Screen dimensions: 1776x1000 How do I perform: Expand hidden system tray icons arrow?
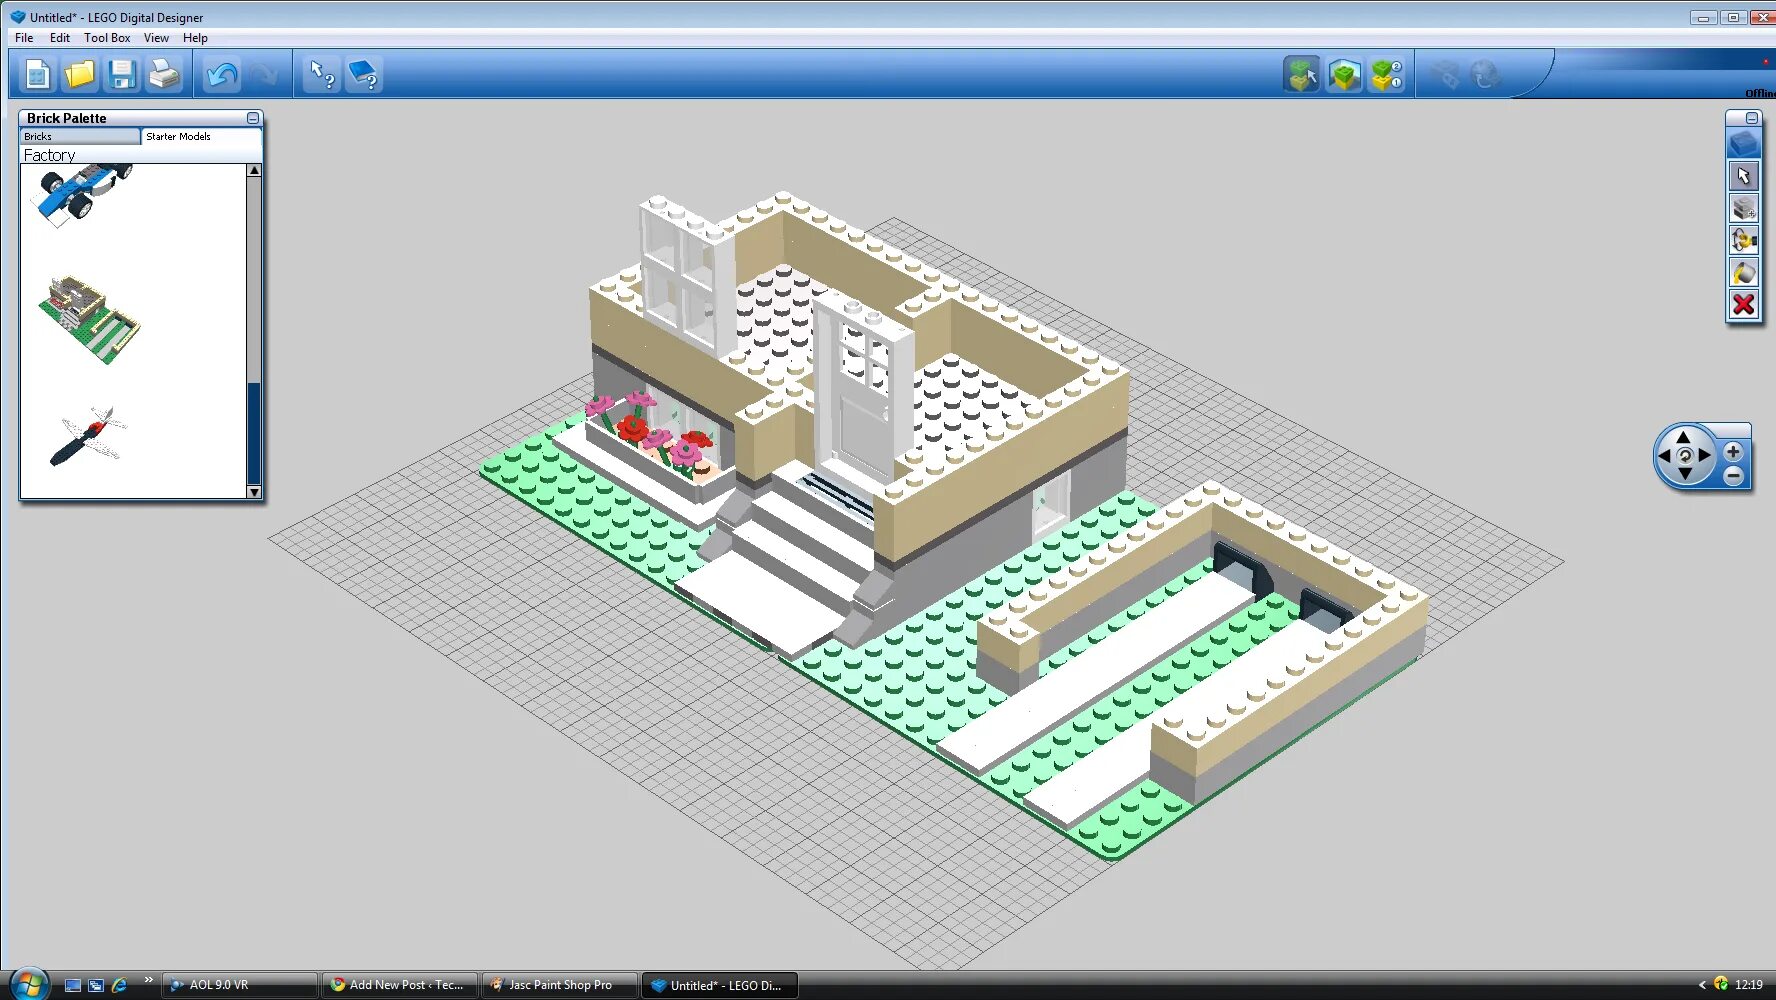[1702, 985]
